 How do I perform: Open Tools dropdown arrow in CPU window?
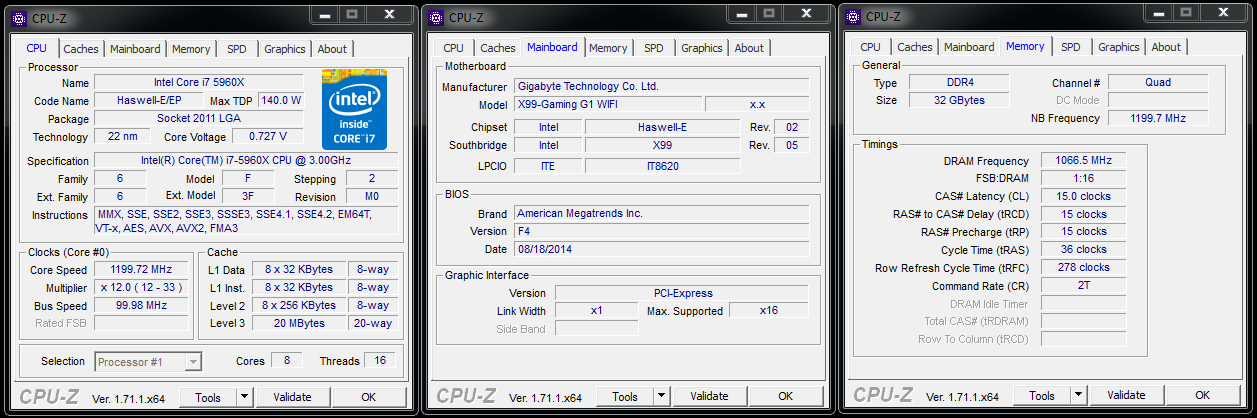(245, 397)
